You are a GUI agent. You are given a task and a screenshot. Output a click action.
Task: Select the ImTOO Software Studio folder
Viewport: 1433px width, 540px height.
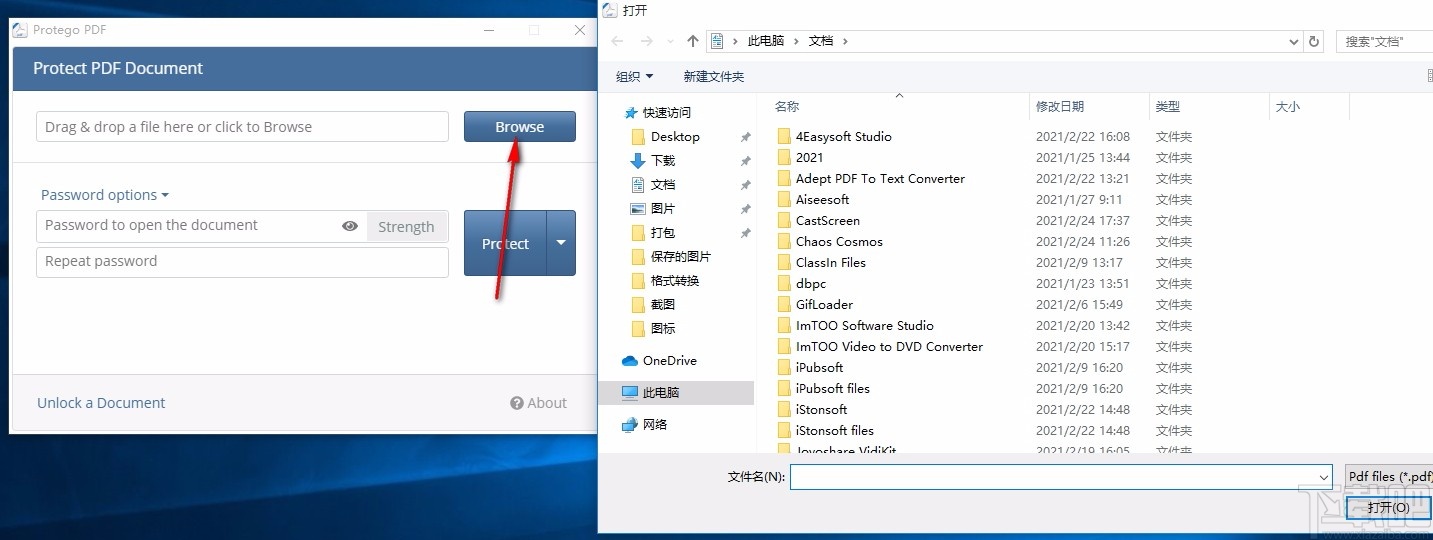pyautogui.click(x=864, y=325)
